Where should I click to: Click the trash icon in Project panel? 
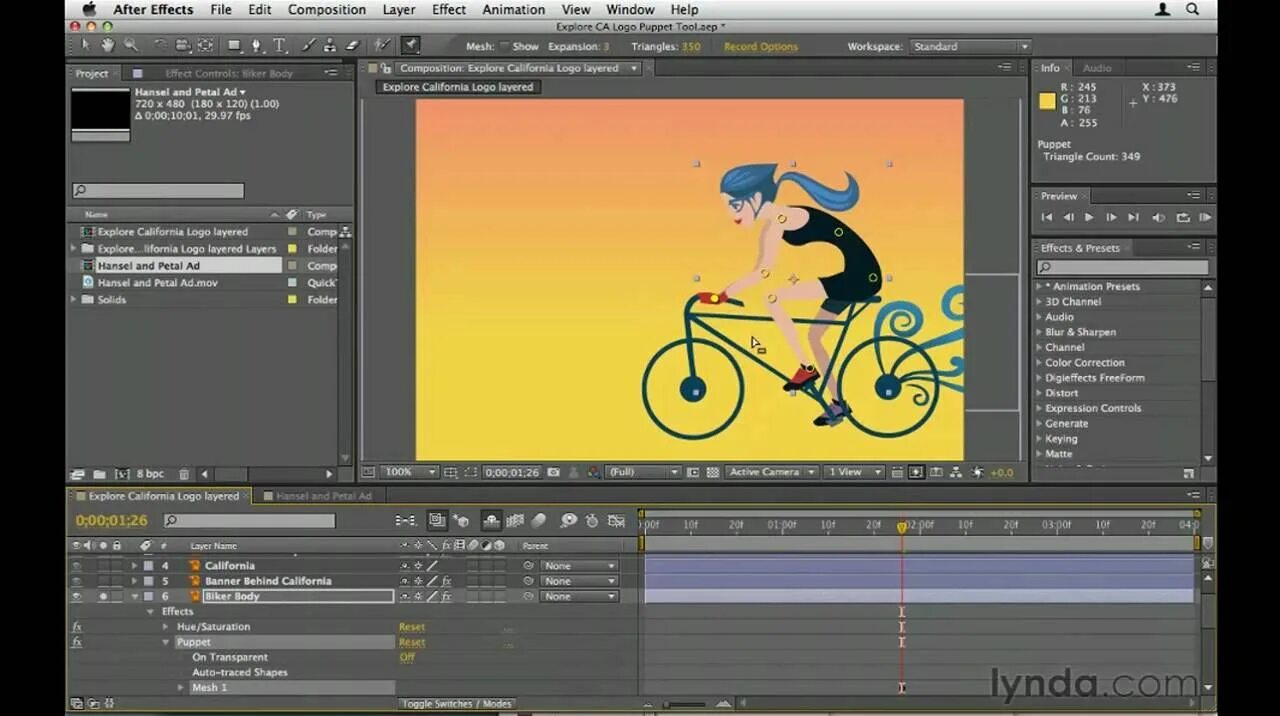pos(184,474)
